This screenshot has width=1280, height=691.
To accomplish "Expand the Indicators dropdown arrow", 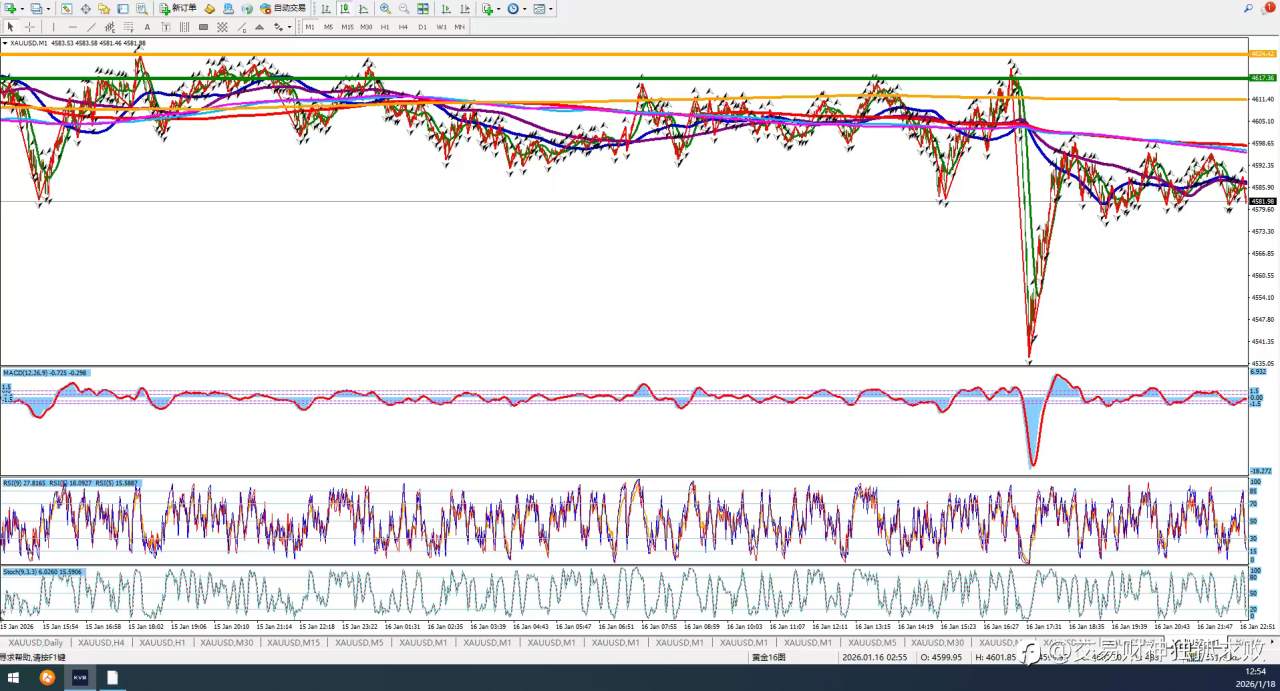I will point(498,8).
